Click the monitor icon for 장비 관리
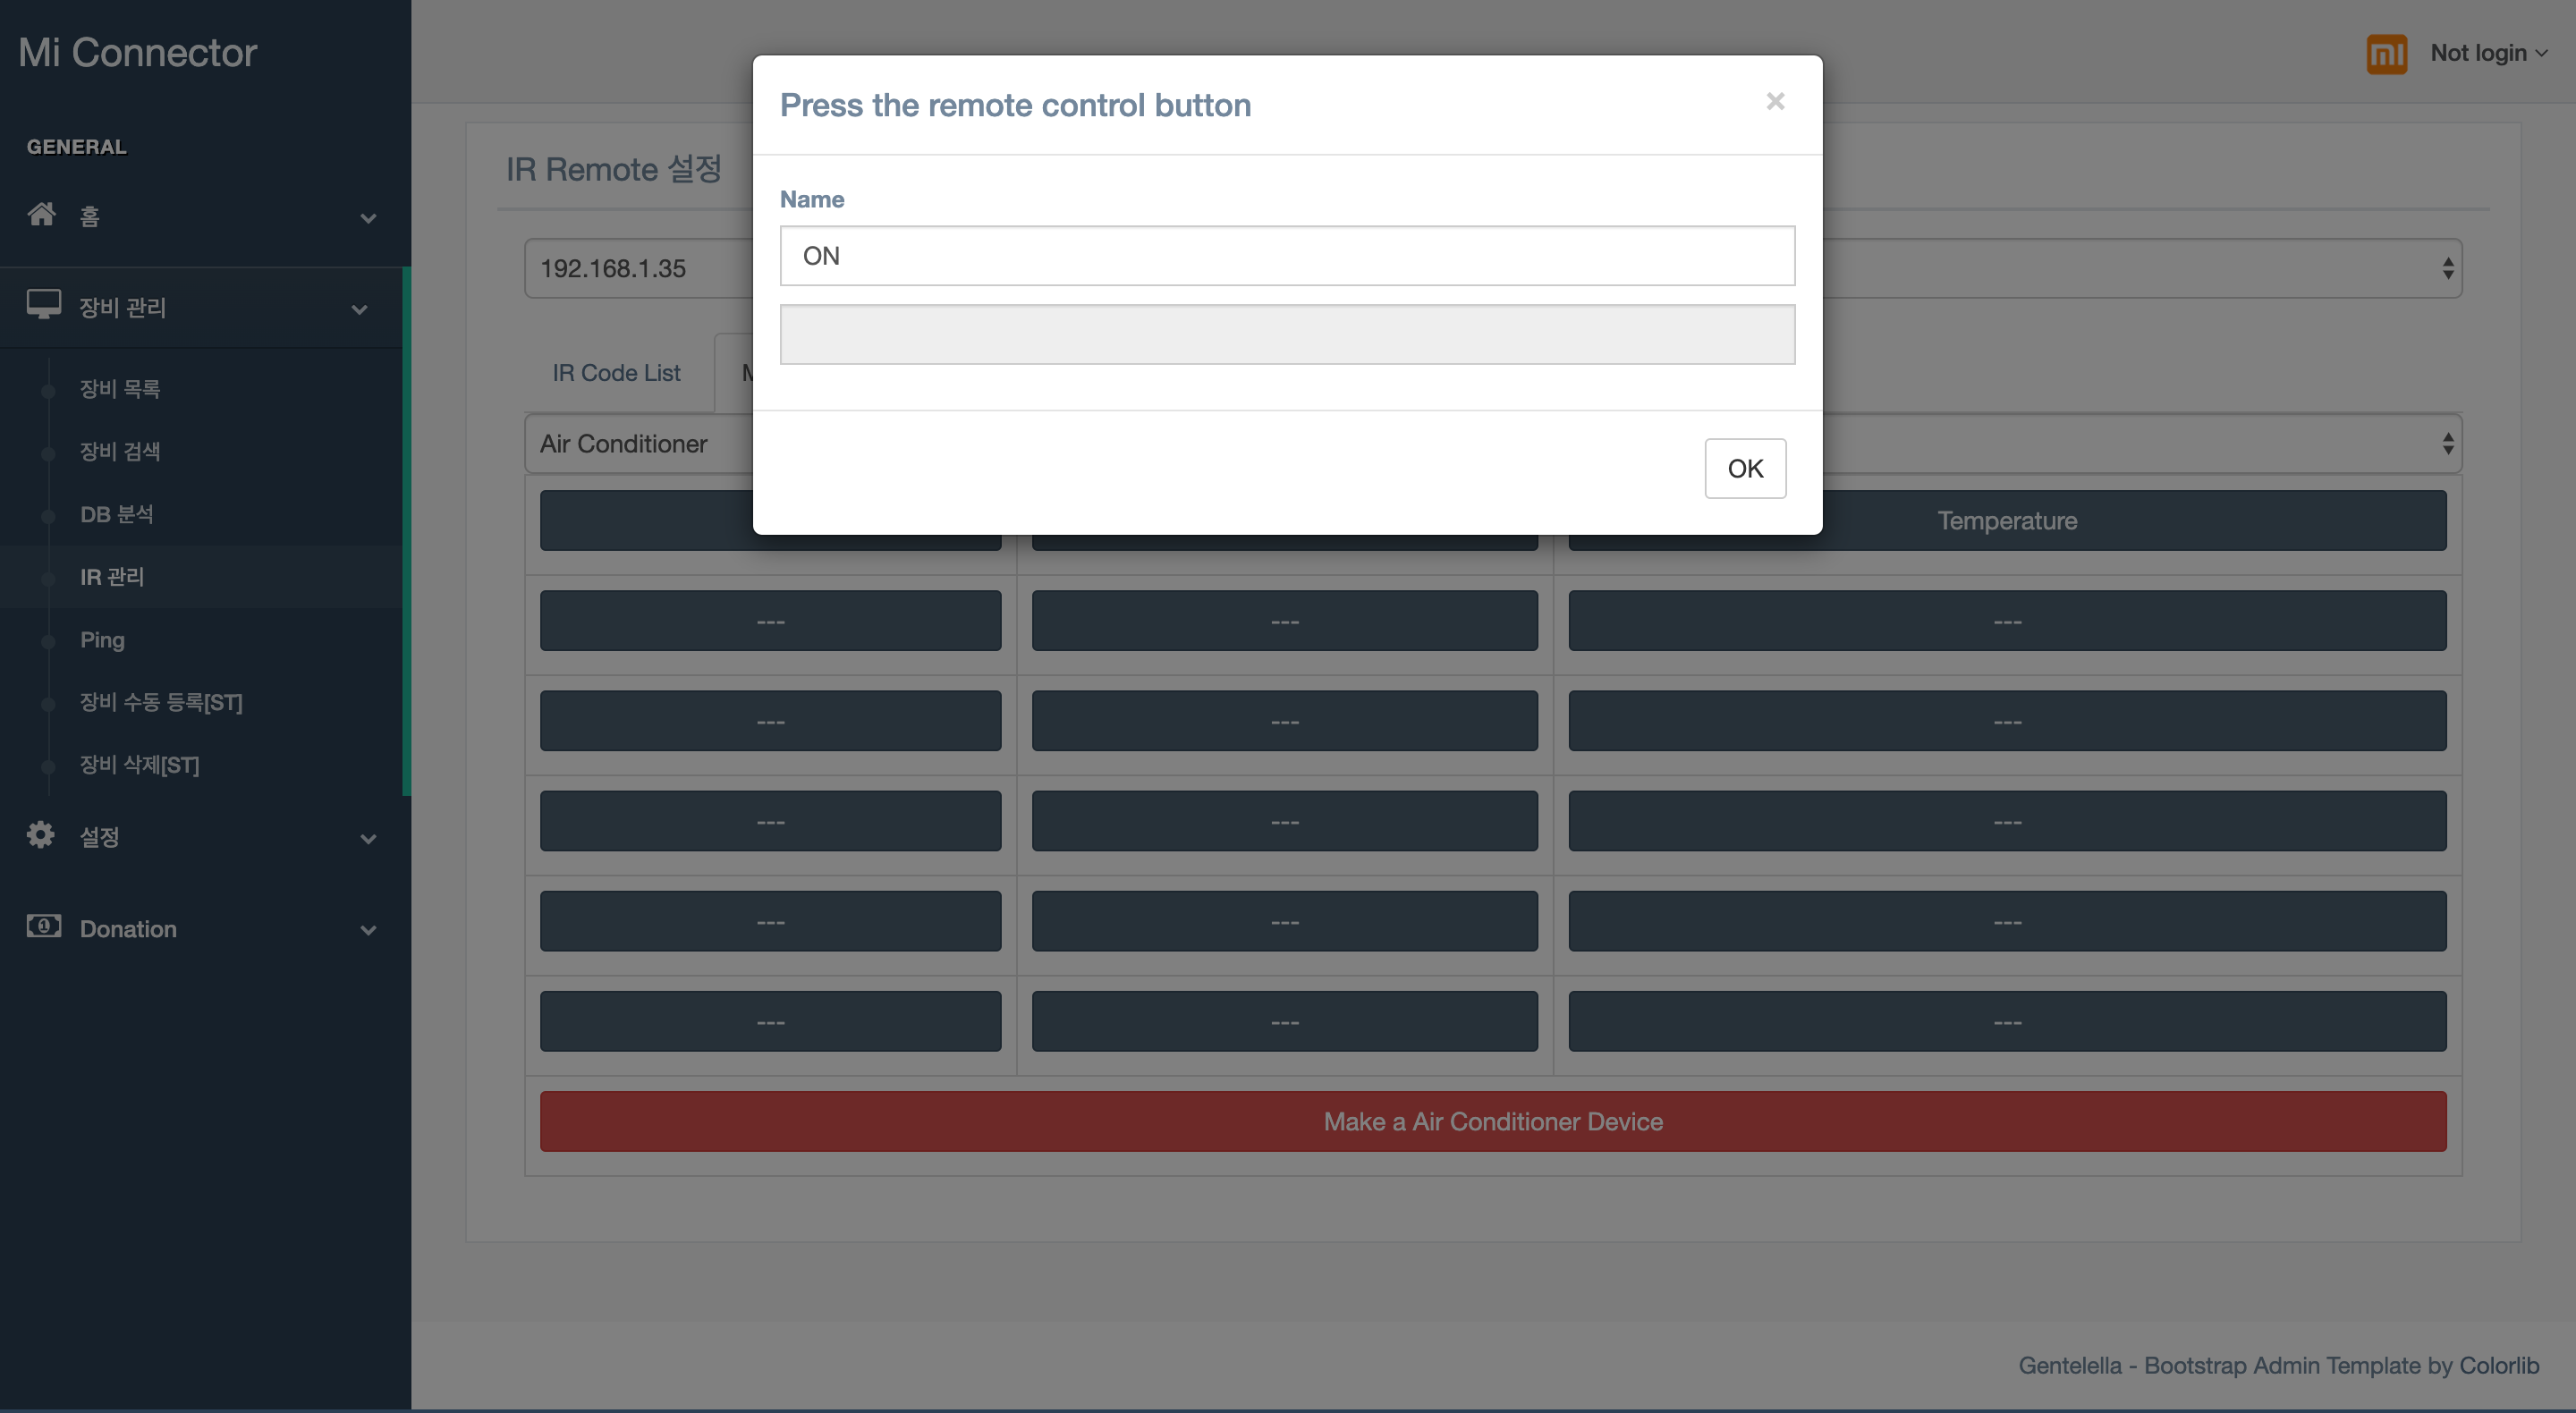The width and height of the screenshot is (2576, 1413). [x=43, y=304]
